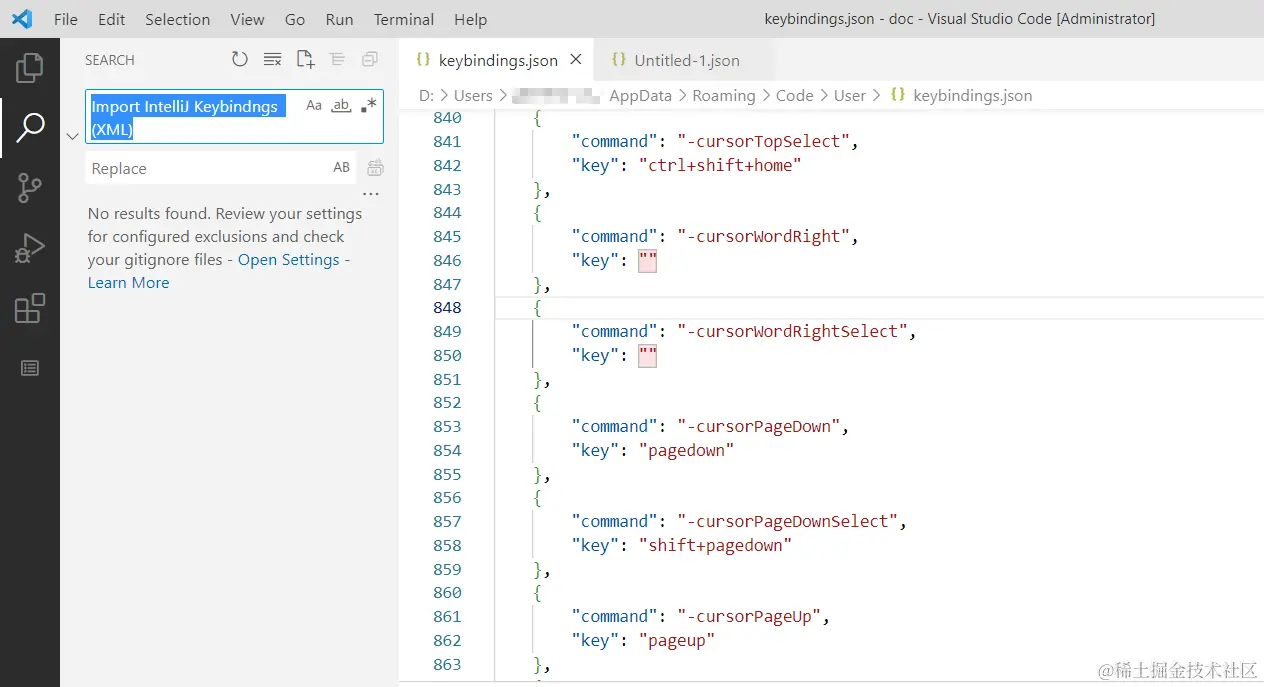The image size is (1264, 687).
Task: Toggle search details with the ellipsis
Action: (x=371, y=194)
